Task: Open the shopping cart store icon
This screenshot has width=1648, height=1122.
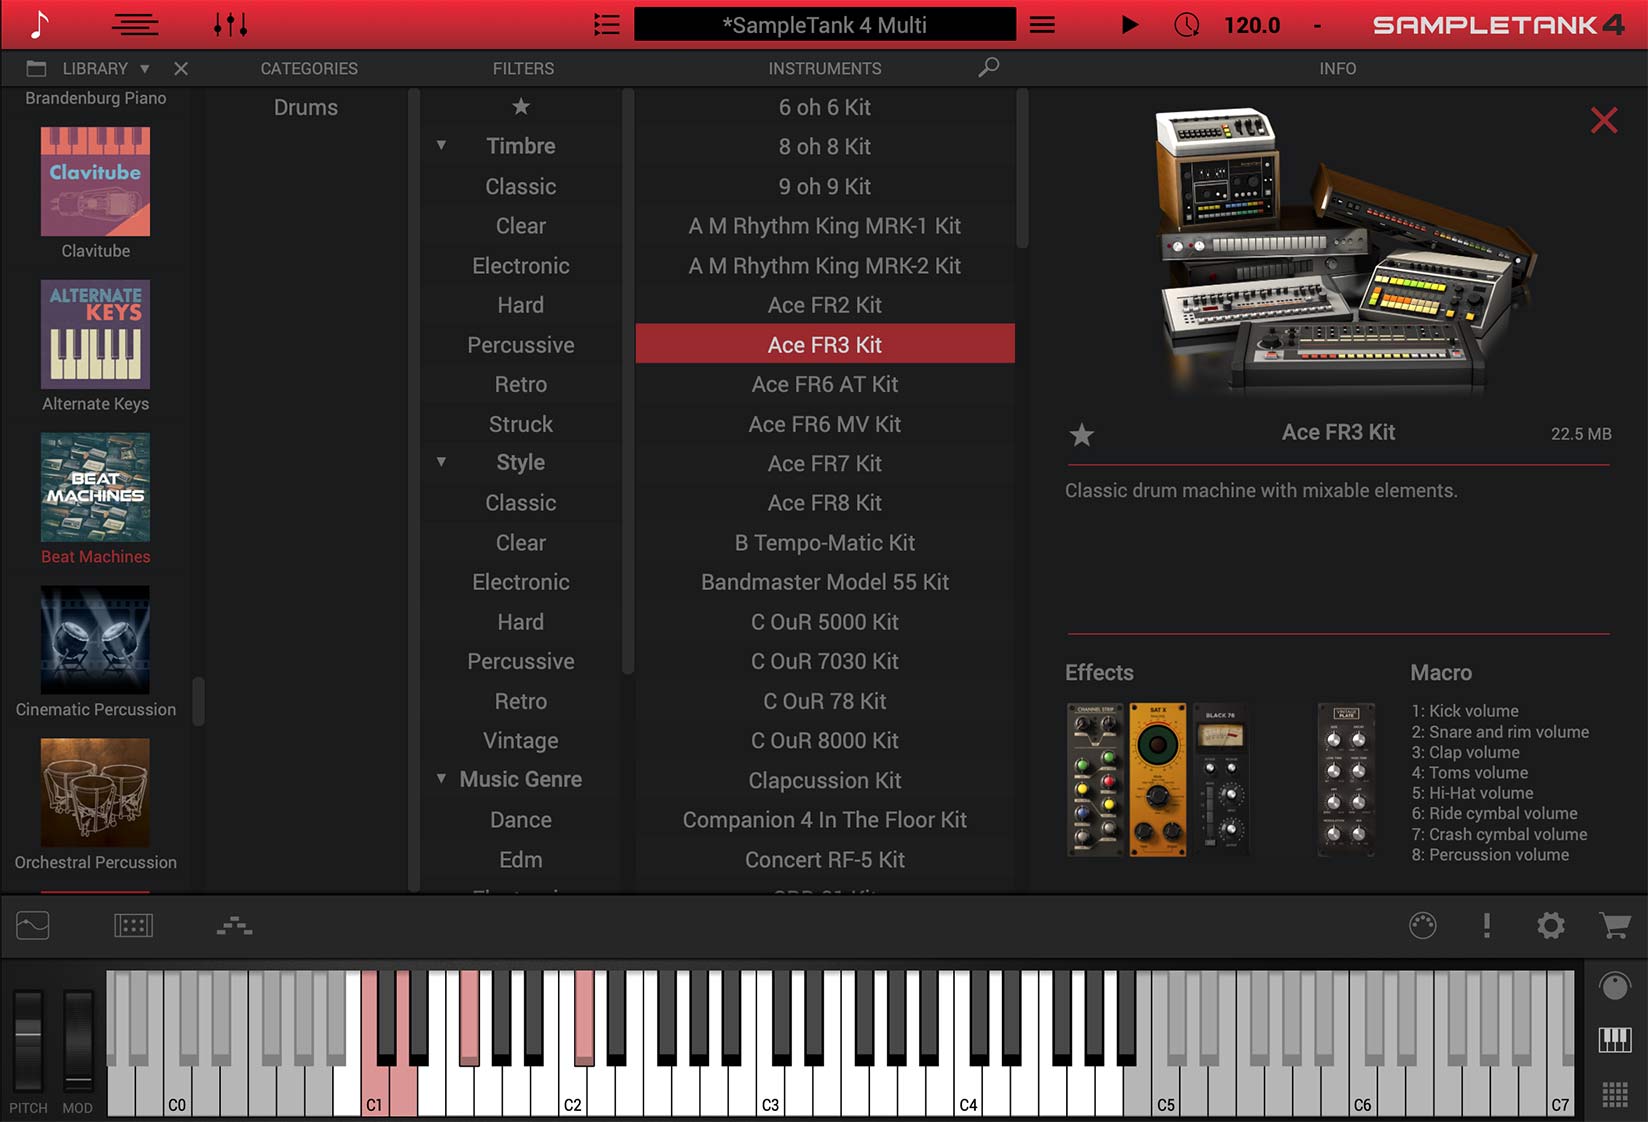Action: click(x=1615, y=926)
